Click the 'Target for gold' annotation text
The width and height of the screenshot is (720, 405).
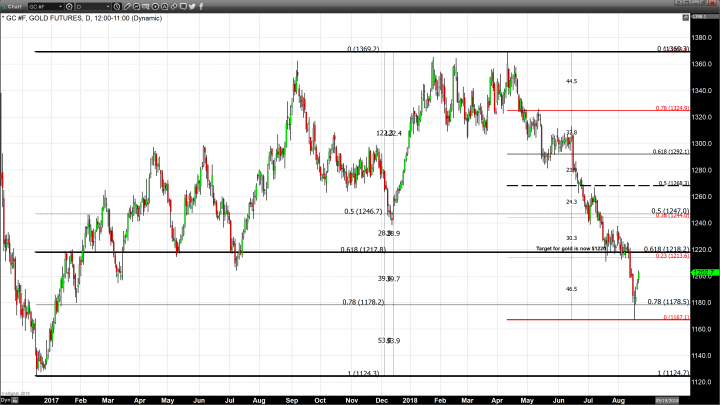[x=572, y=246]
